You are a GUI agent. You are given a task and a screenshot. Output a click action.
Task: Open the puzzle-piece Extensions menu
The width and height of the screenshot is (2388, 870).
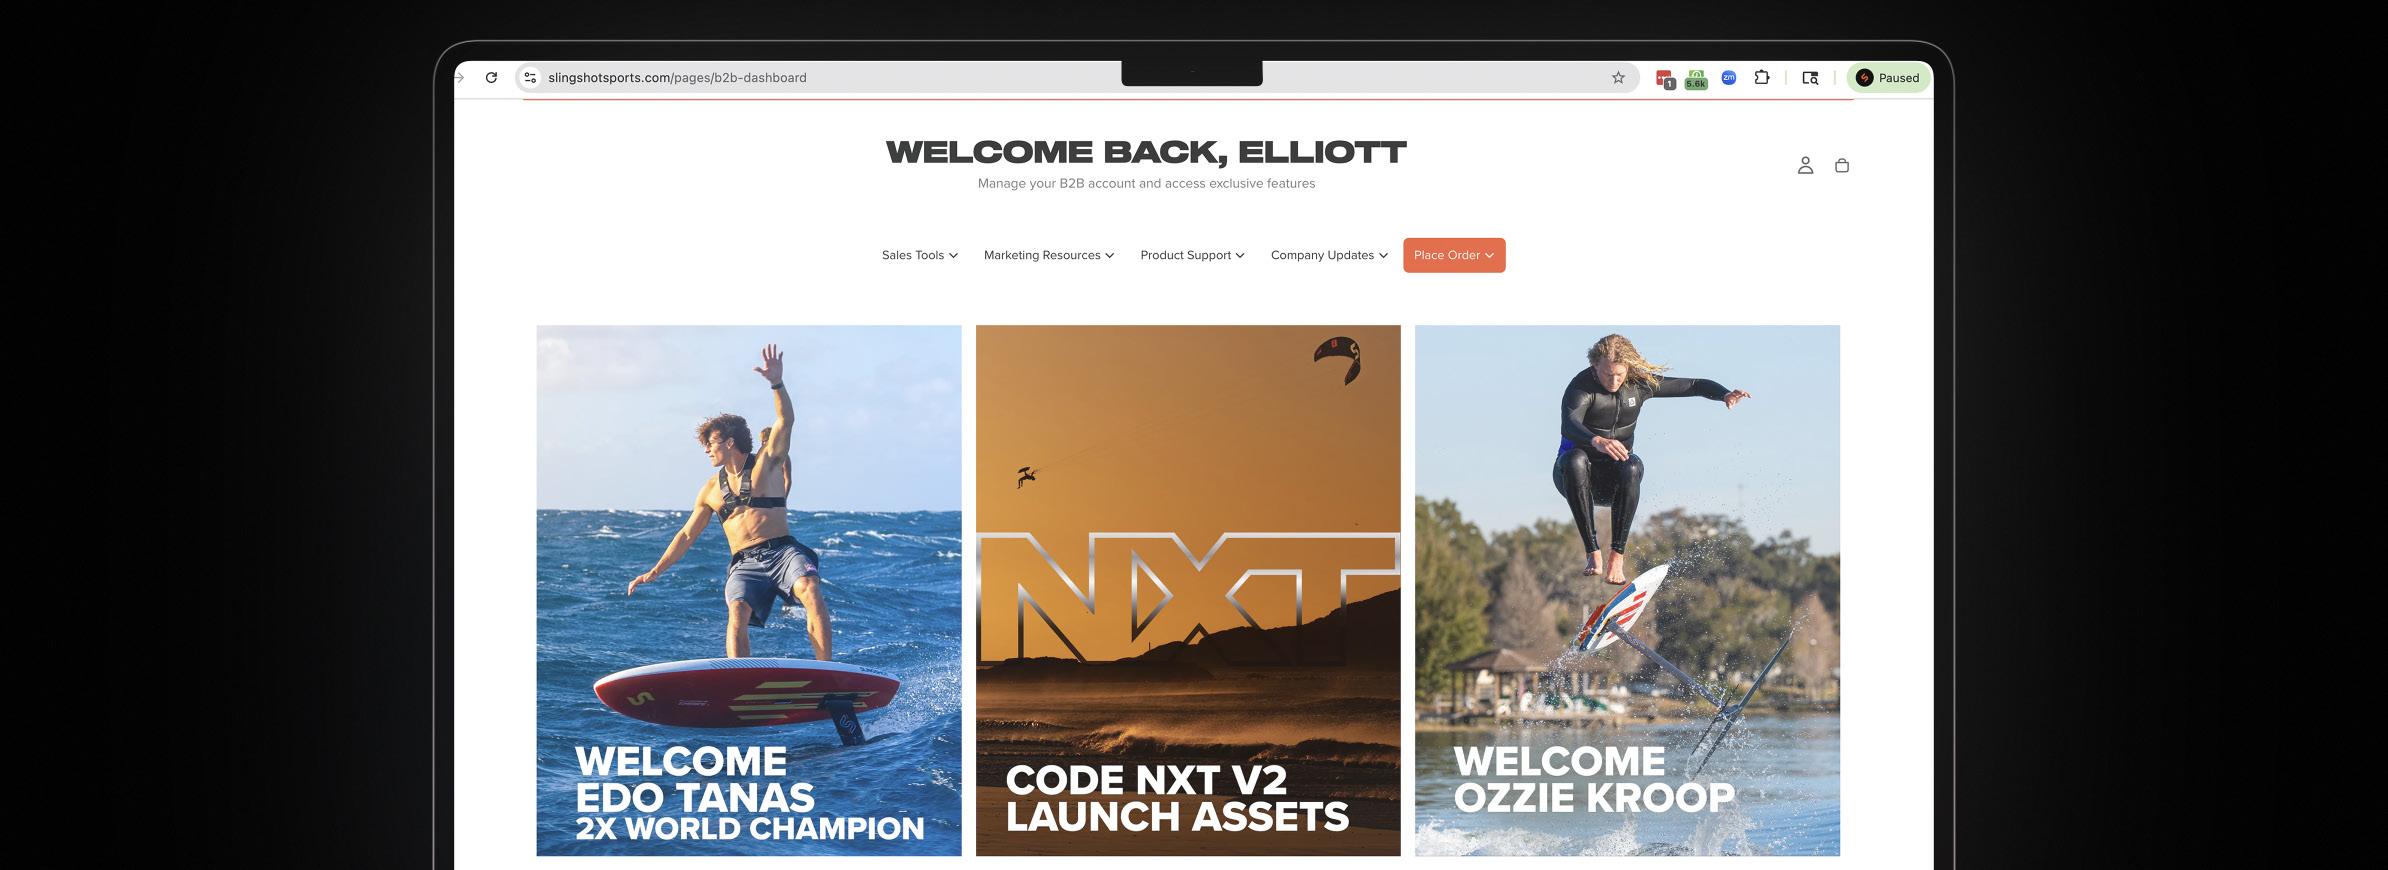[1762, 78]
